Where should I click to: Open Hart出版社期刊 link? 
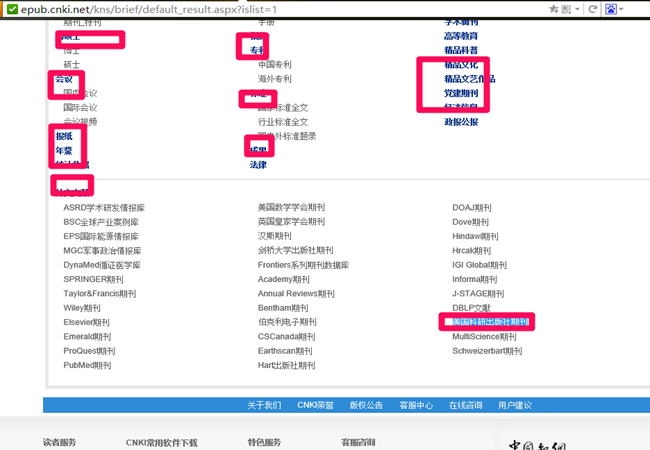coord(286,365)
